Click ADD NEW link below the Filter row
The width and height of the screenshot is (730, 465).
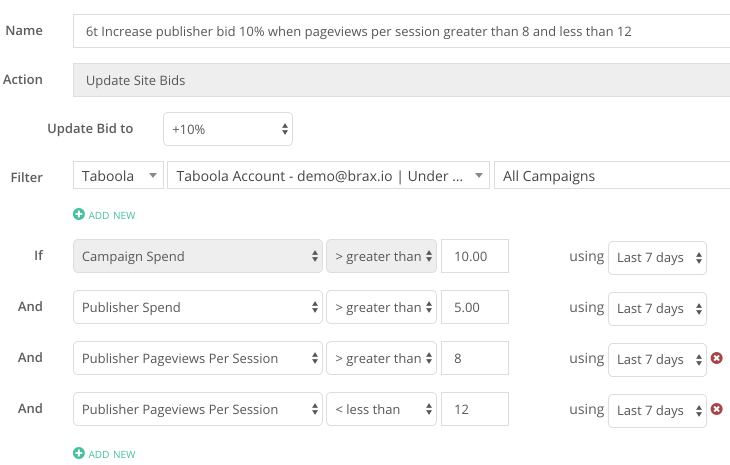(x=112, y=216)
